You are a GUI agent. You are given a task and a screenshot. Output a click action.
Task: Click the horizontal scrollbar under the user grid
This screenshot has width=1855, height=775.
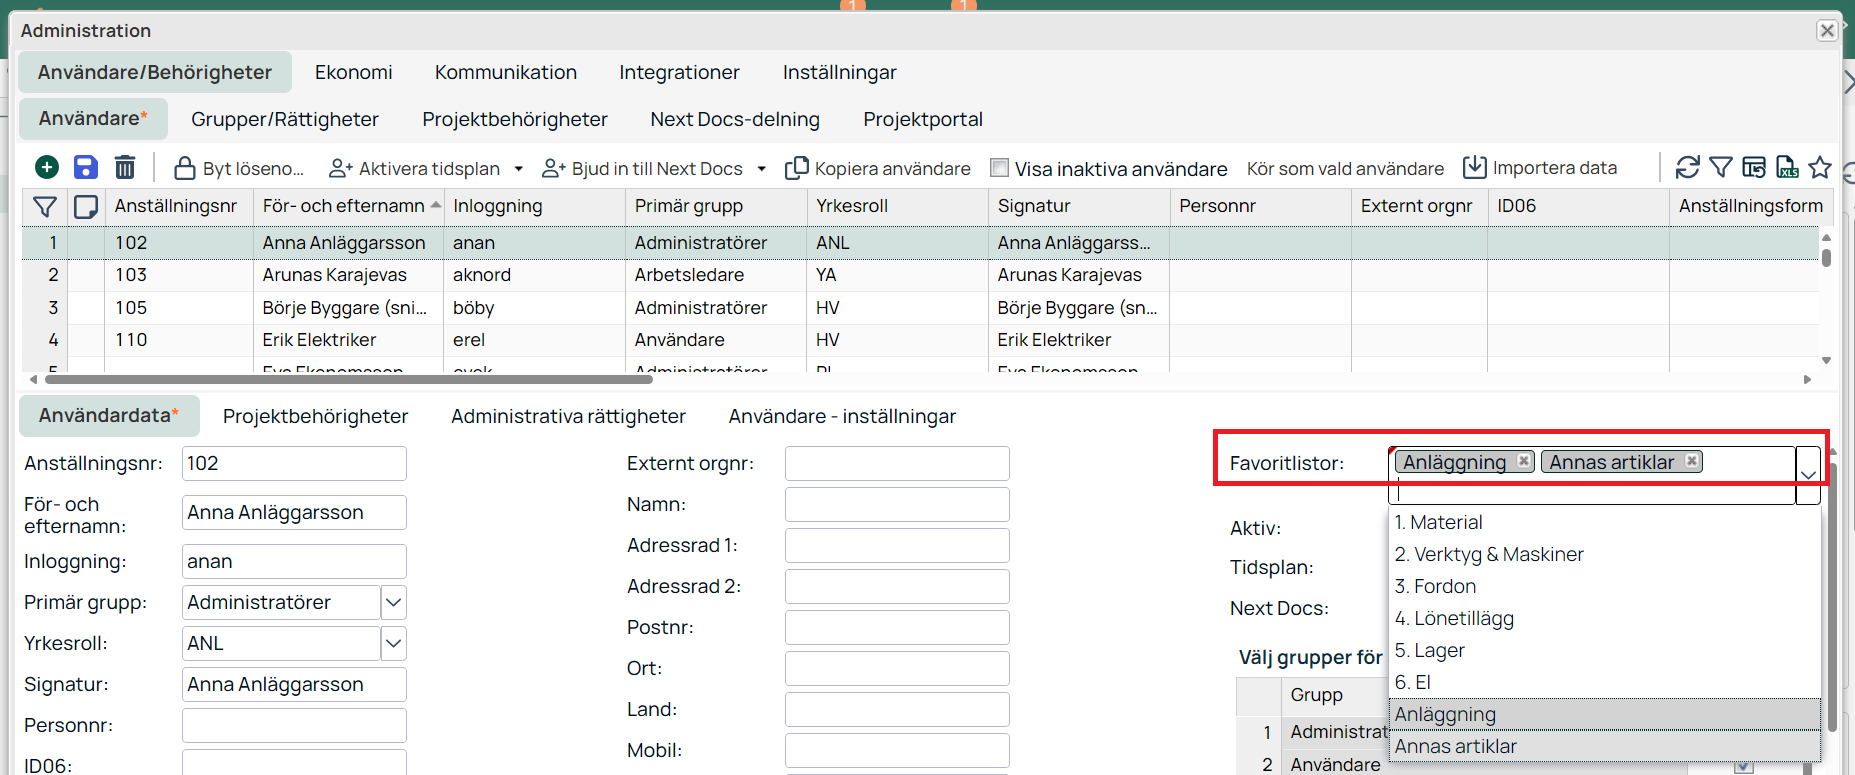coord(348,380)
